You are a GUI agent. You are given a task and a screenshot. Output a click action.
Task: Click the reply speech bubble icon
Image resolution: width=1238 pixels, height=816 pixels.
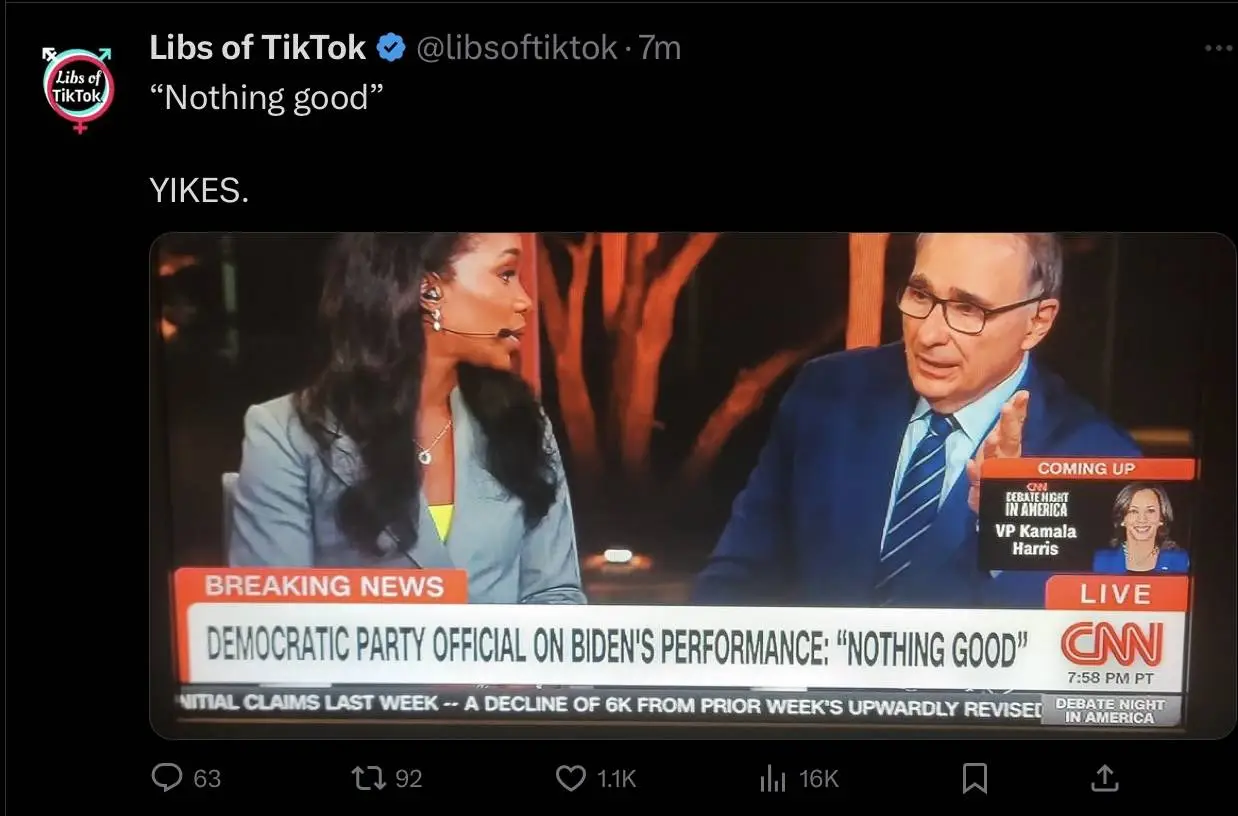(167, 778)
